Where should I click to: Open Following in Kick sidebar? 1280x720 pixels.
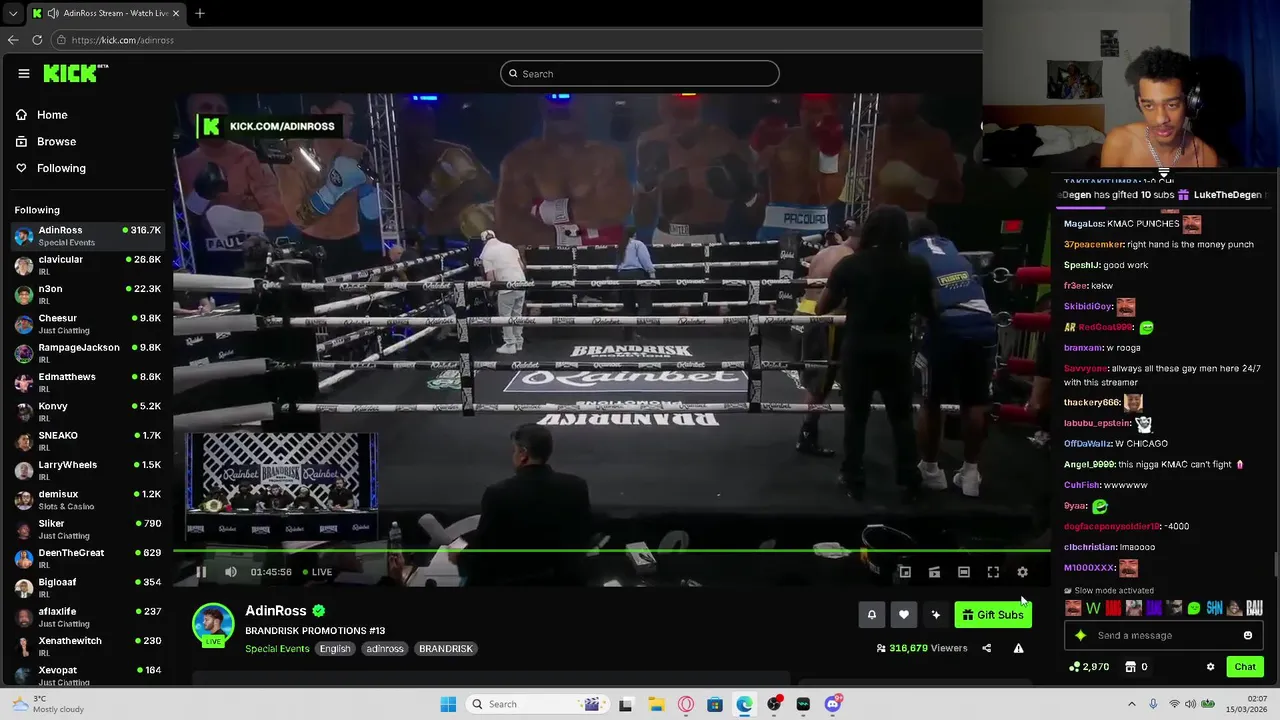(51, 168)
